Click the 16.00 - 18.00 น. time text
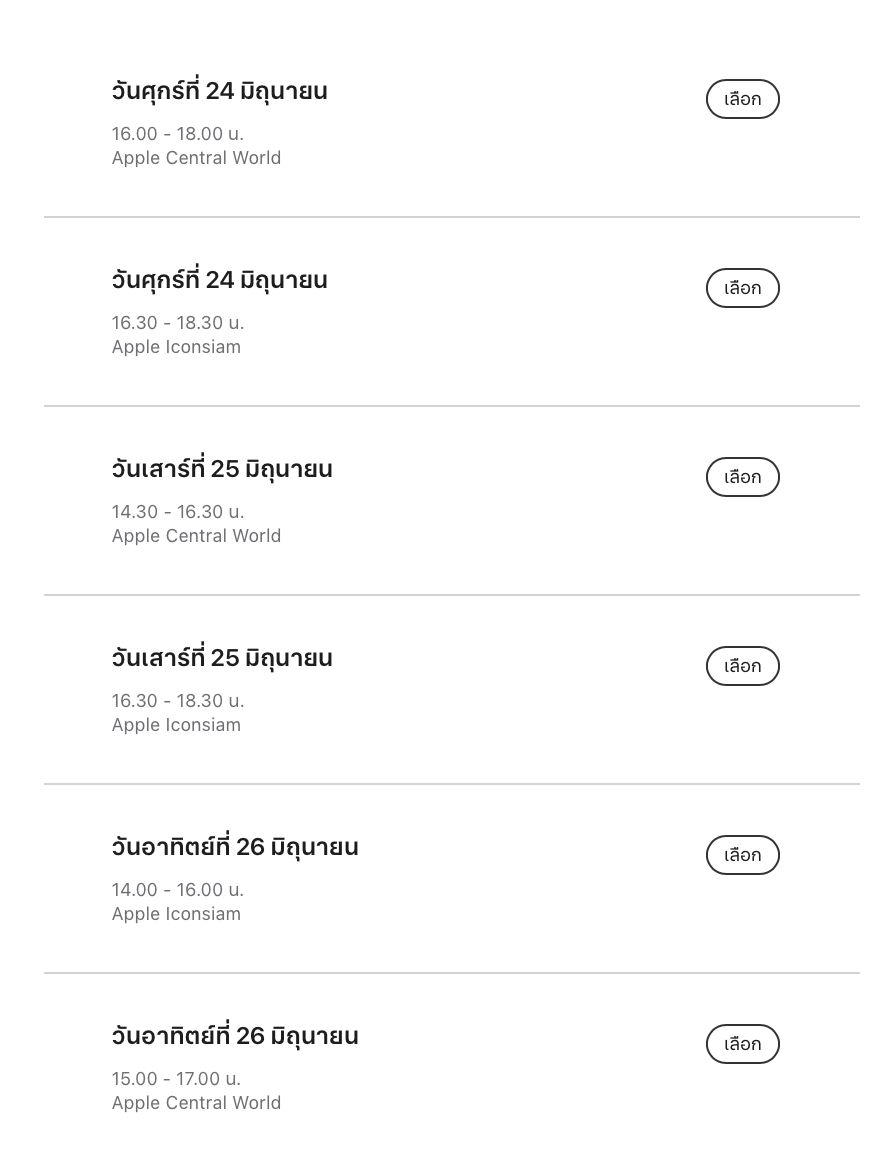Screen dimensions: 888x1154 coord(178,134)
